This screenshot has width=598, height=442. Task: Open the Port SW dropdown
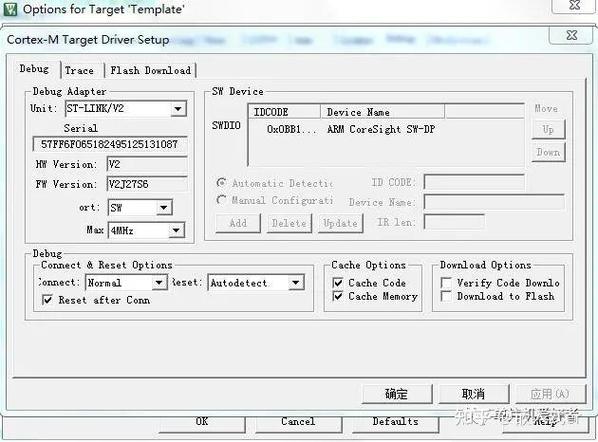164,208
